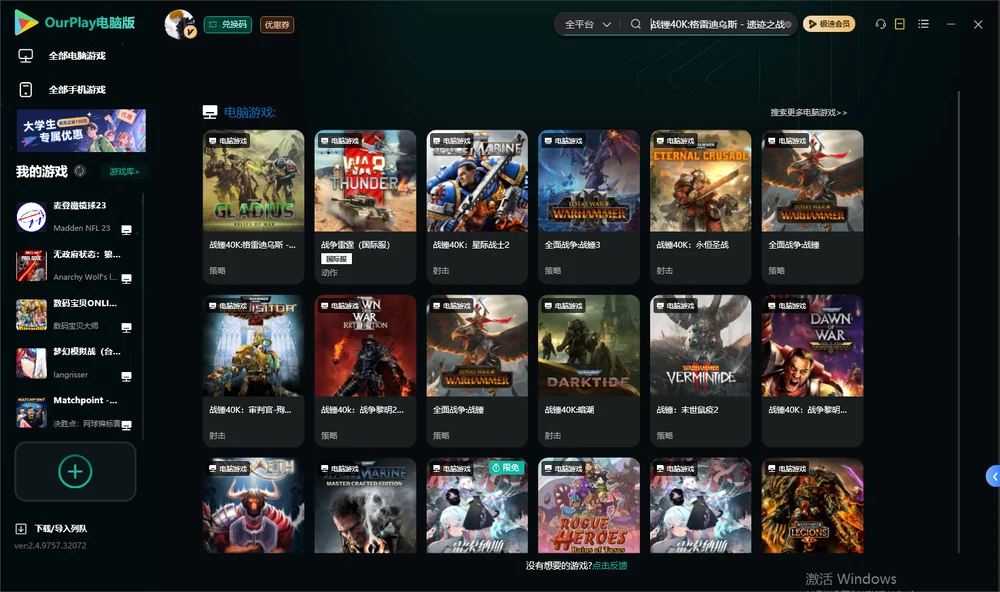
Task: Click the 下载/导入列队 download queue icon
Action: pos(21,529)
